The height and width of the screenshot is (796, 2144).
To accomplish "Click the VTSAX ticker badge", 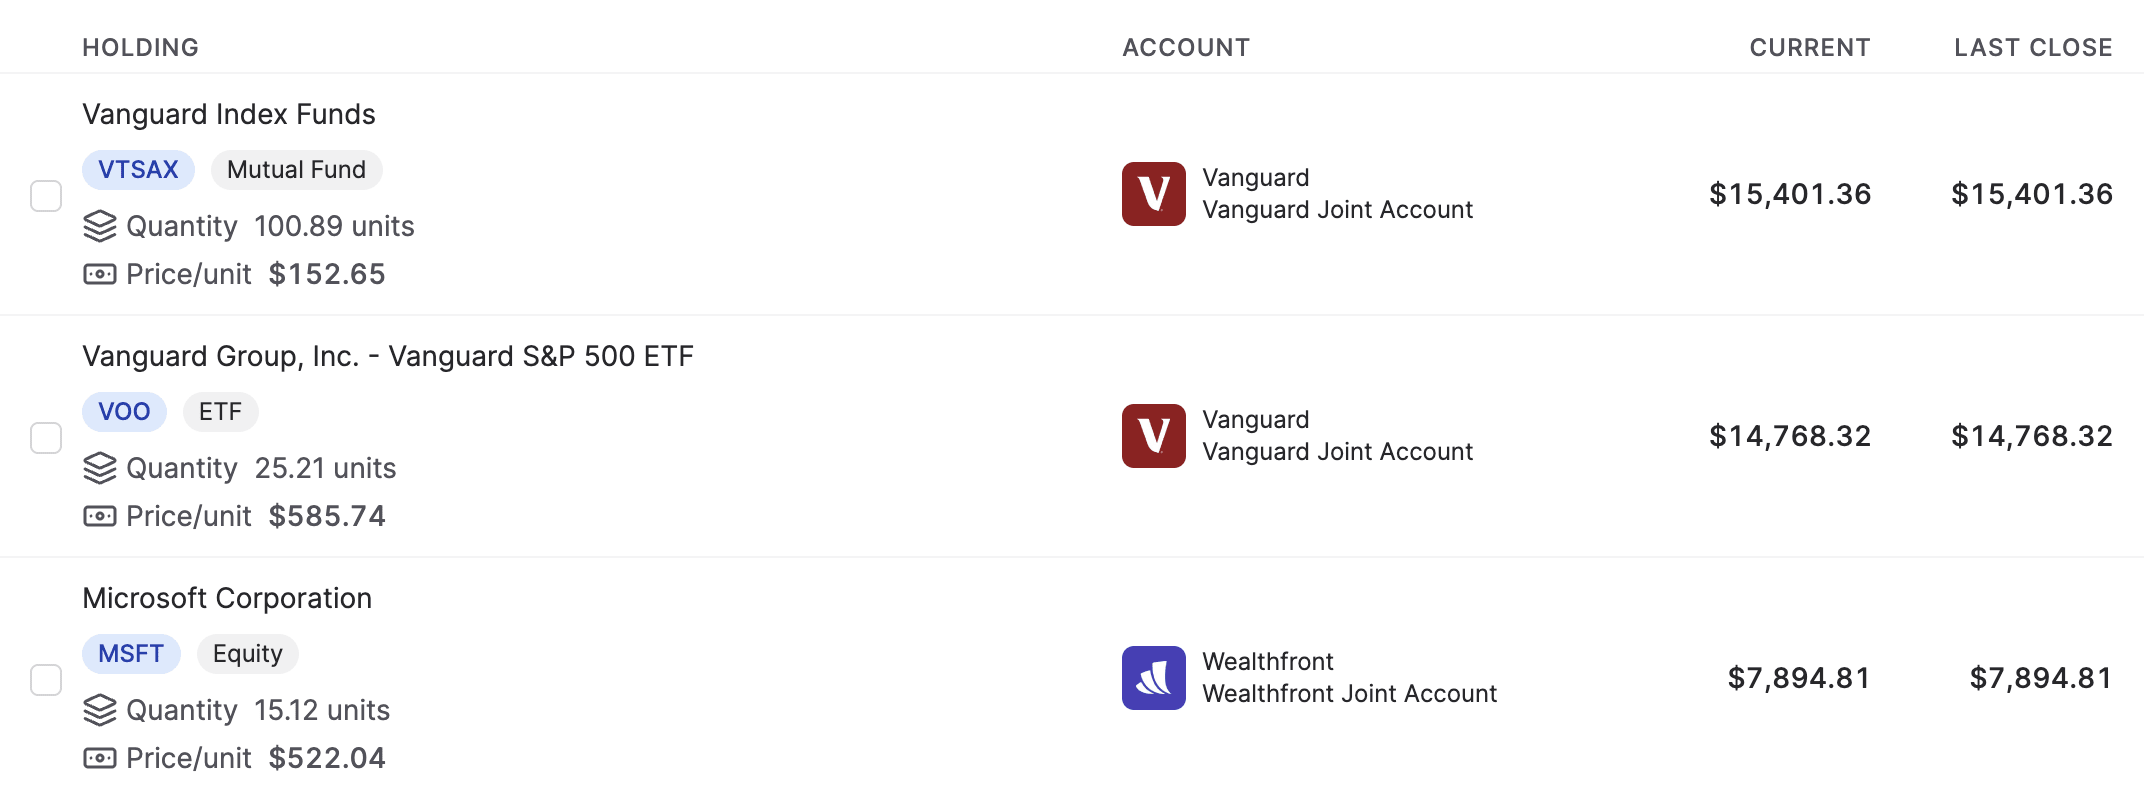I will point(137,169).
